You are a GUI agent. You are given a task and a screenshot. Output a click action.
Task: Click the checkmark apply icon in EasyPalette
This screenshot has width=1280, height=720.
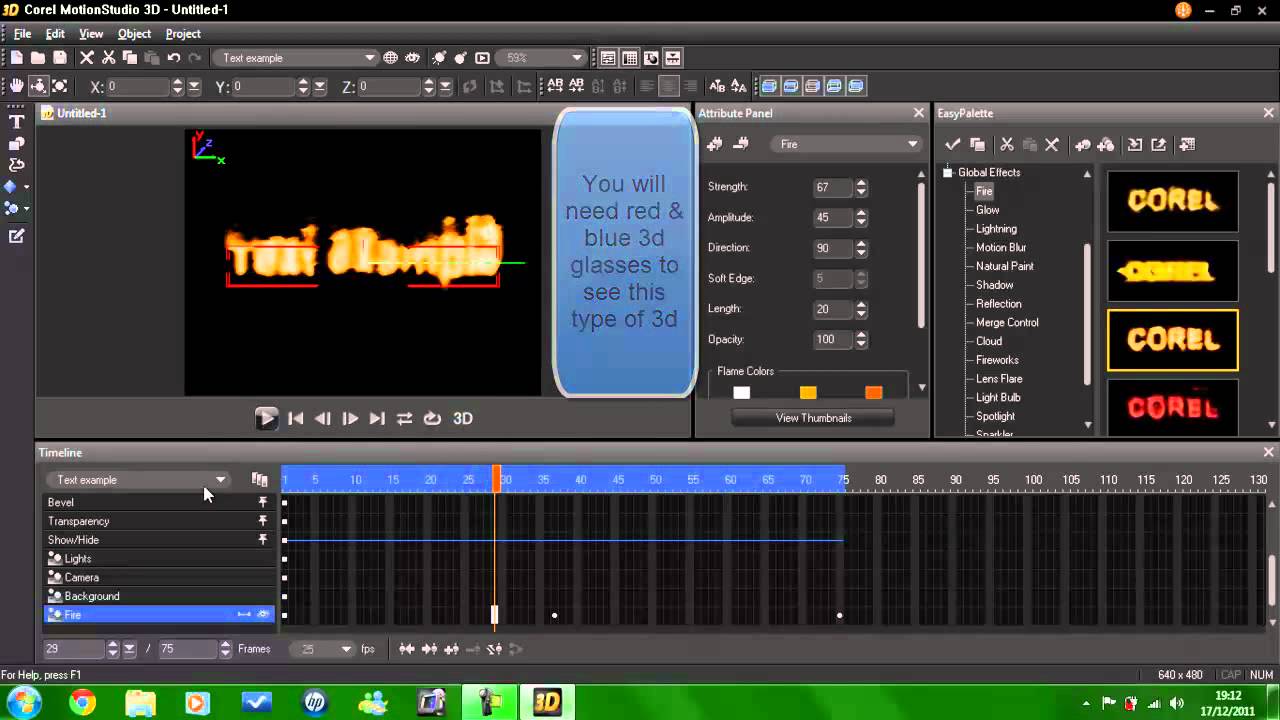pos(953,145)
